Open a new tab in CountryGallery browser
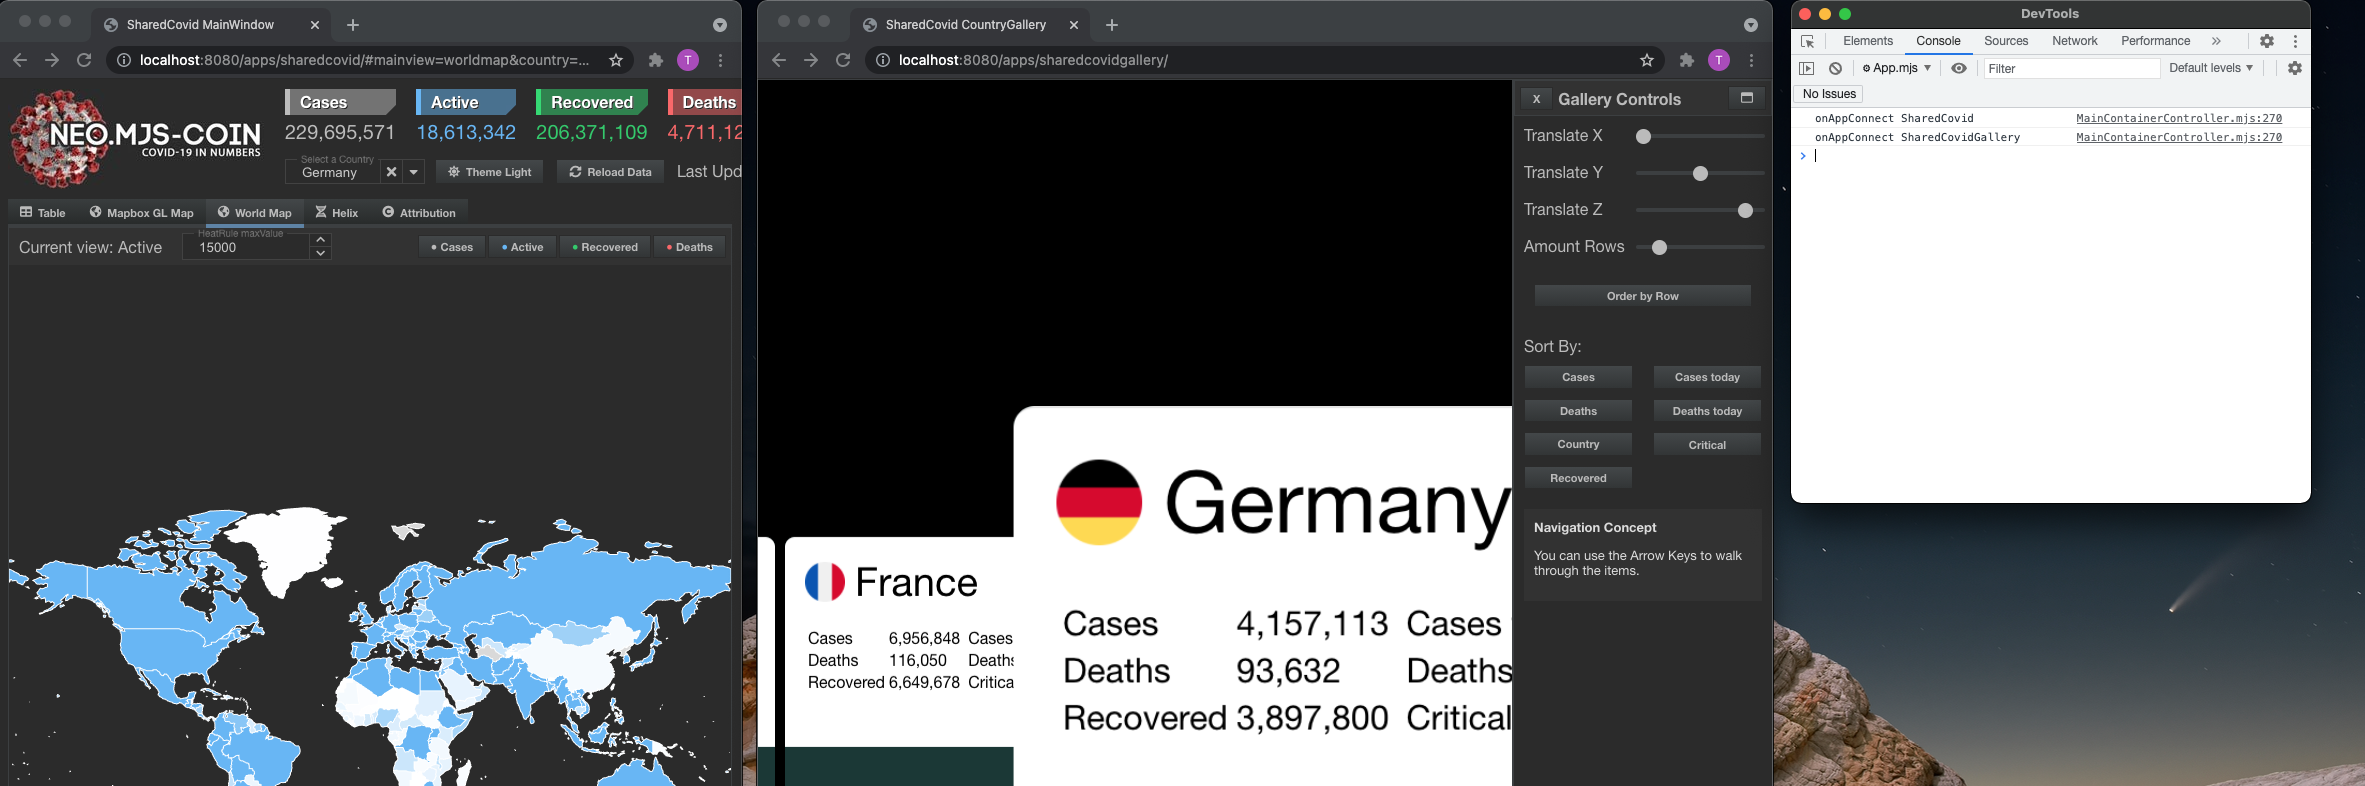Viewport: 2365px width, 786px height. 1112,25
